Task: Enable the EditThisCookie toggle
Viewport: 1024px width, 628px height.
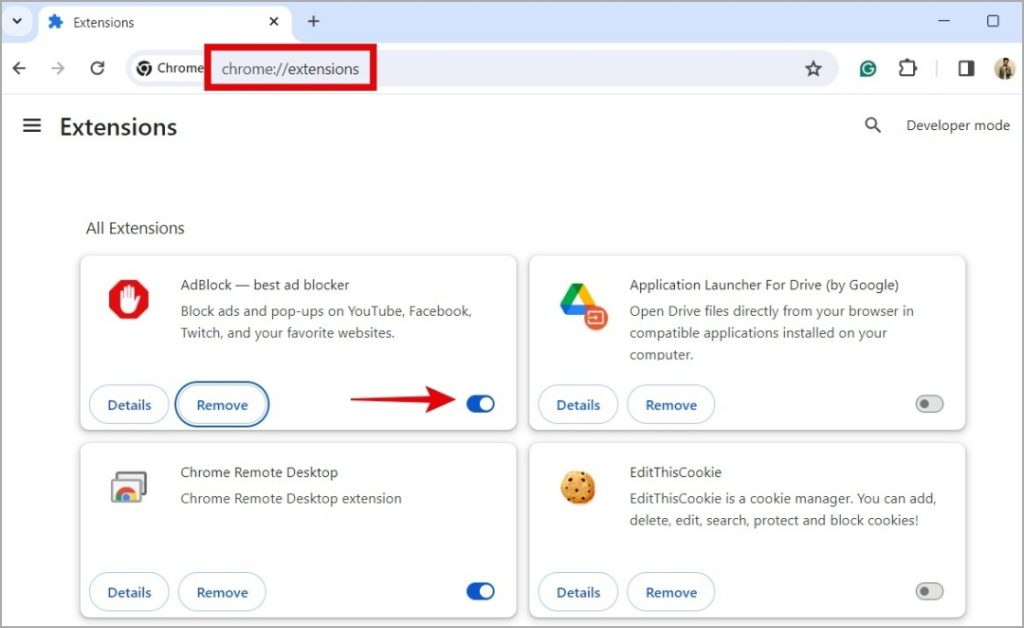Action: (929, 591)
